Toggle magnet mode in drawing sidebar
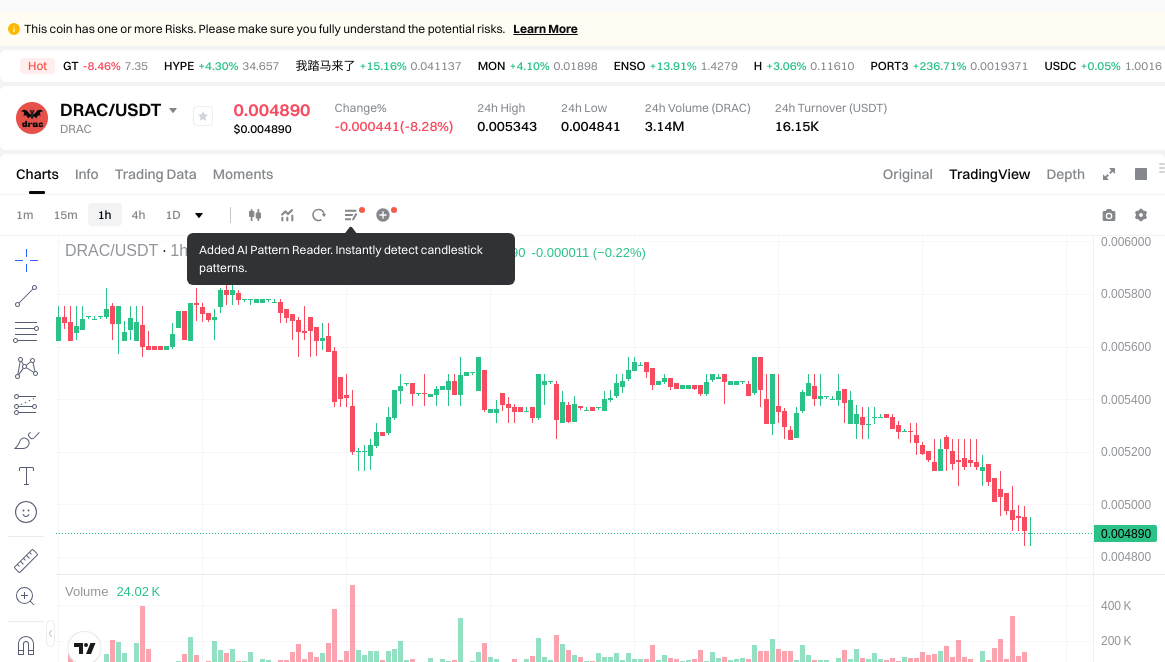This screenshot has height=662, width=1165. pos(26,645)
